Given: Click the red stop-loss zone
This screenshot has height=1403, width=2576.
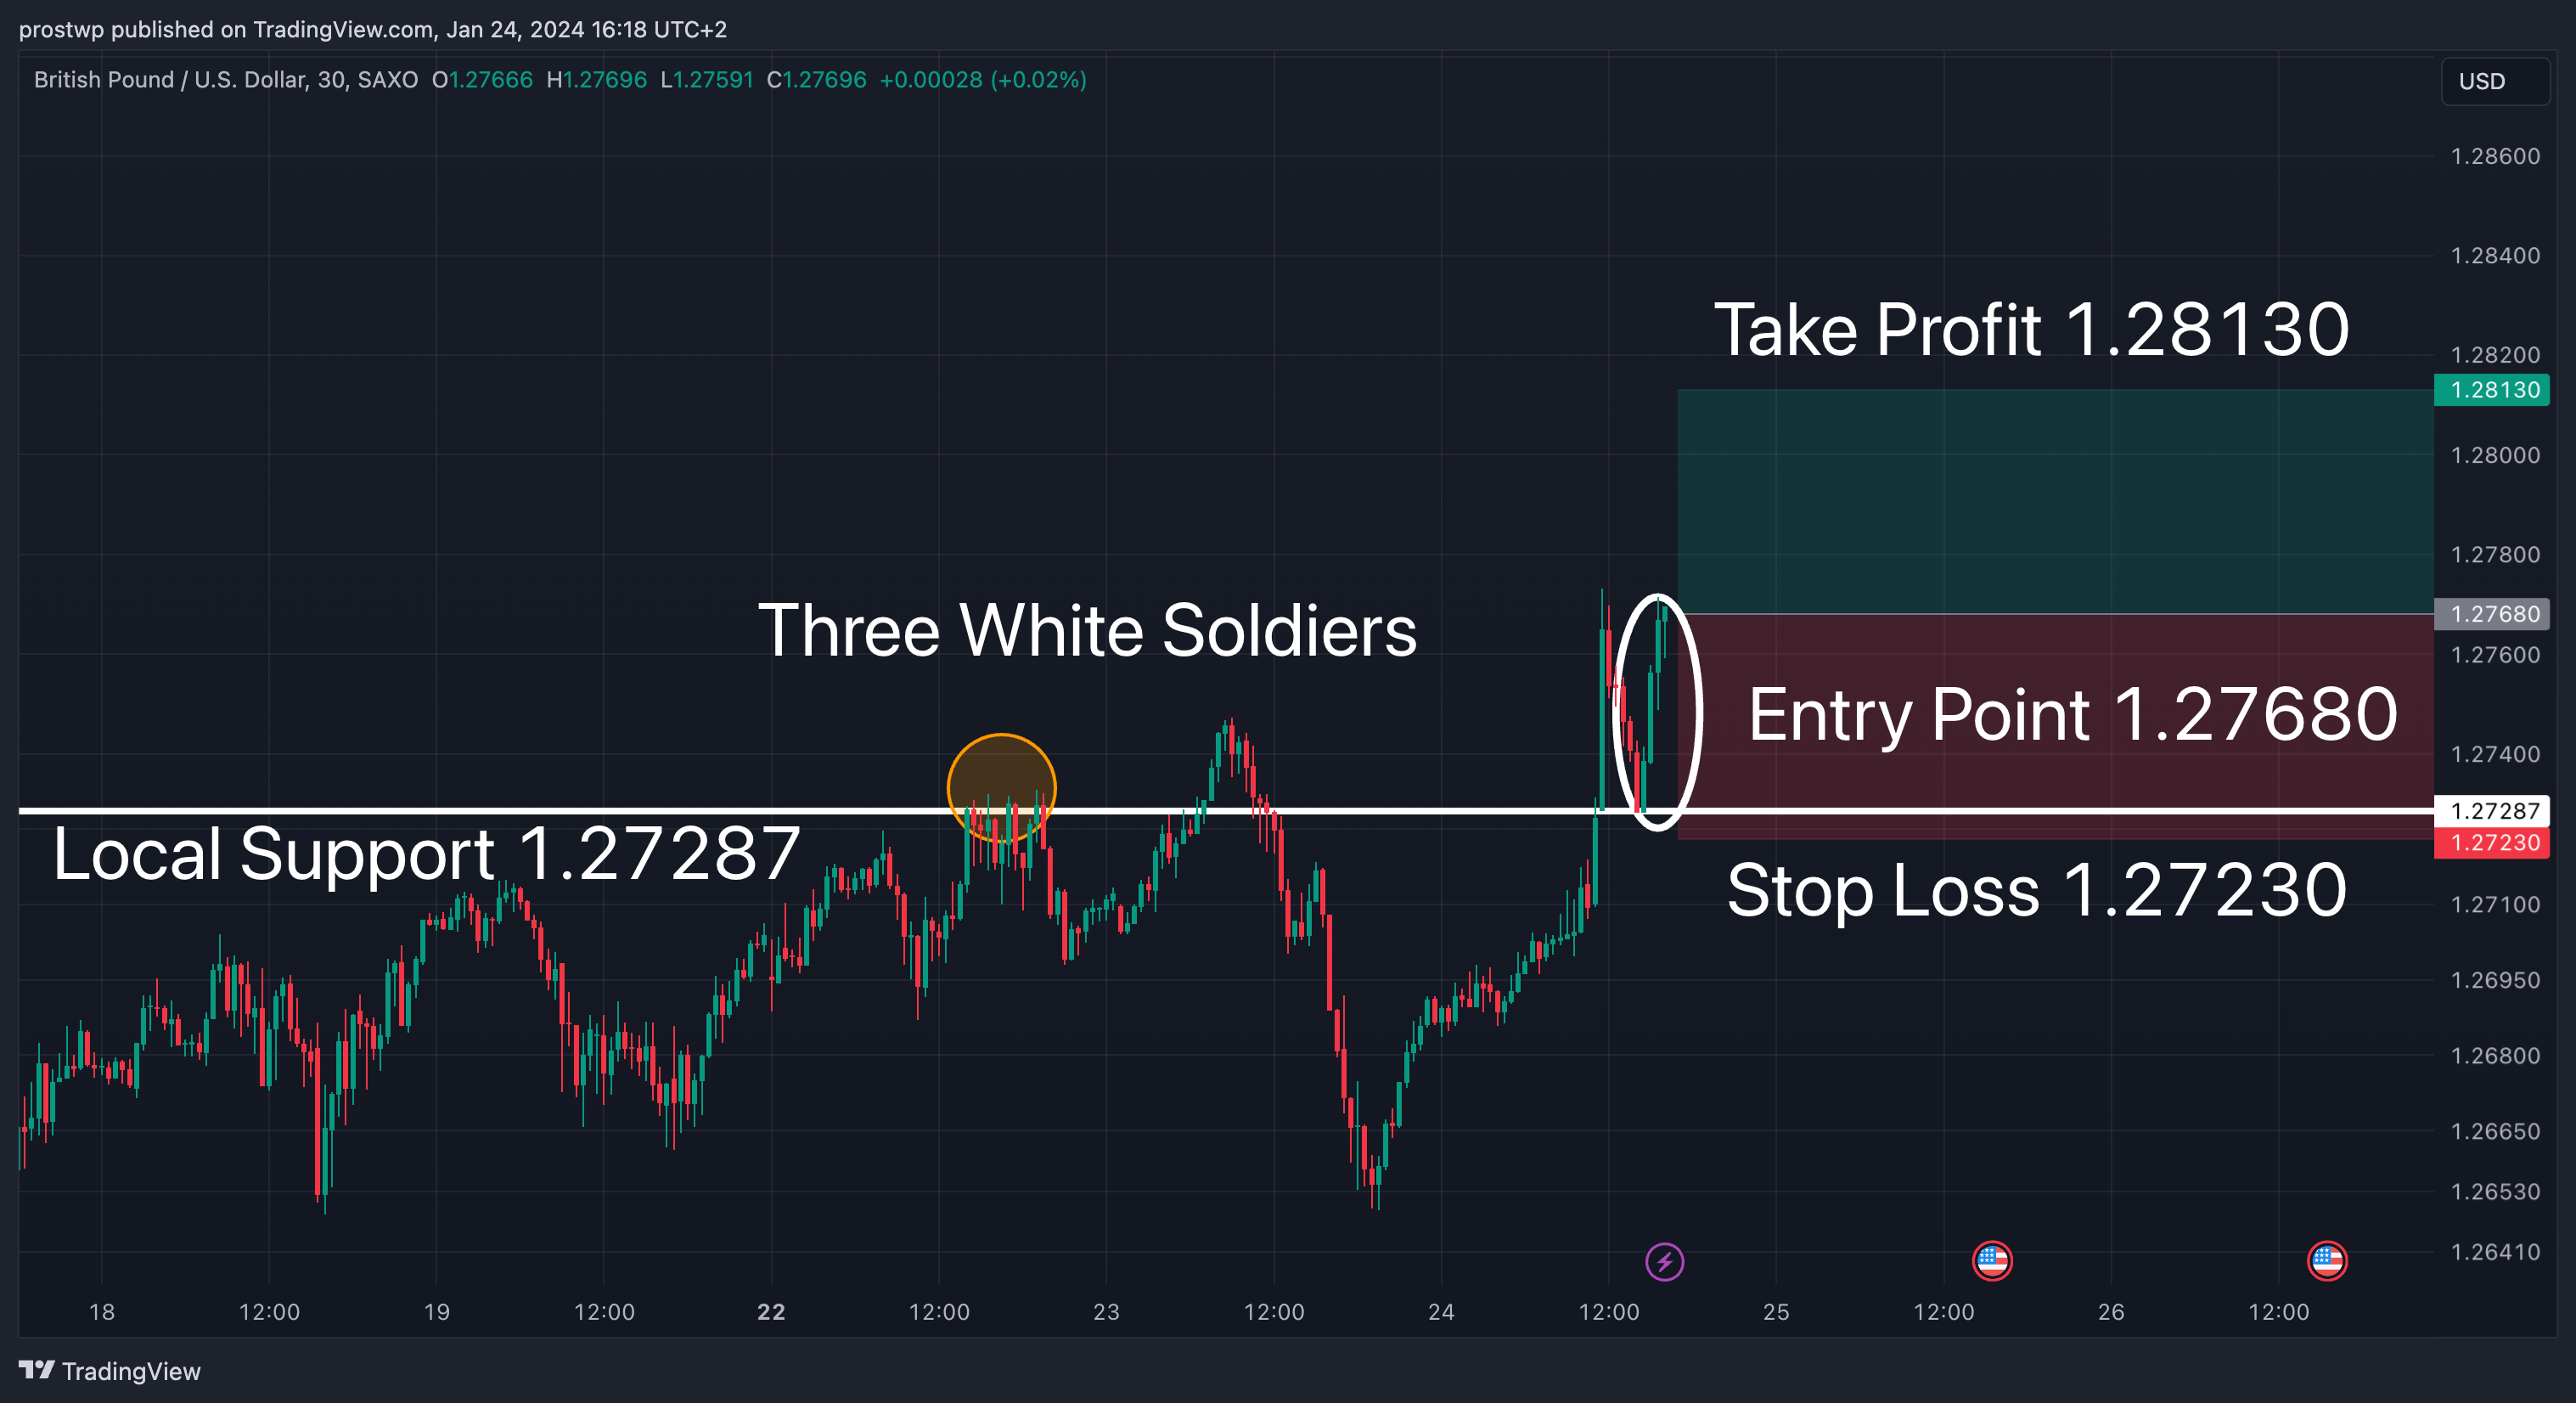Looking at the screenshot, I should [2055, 726].
